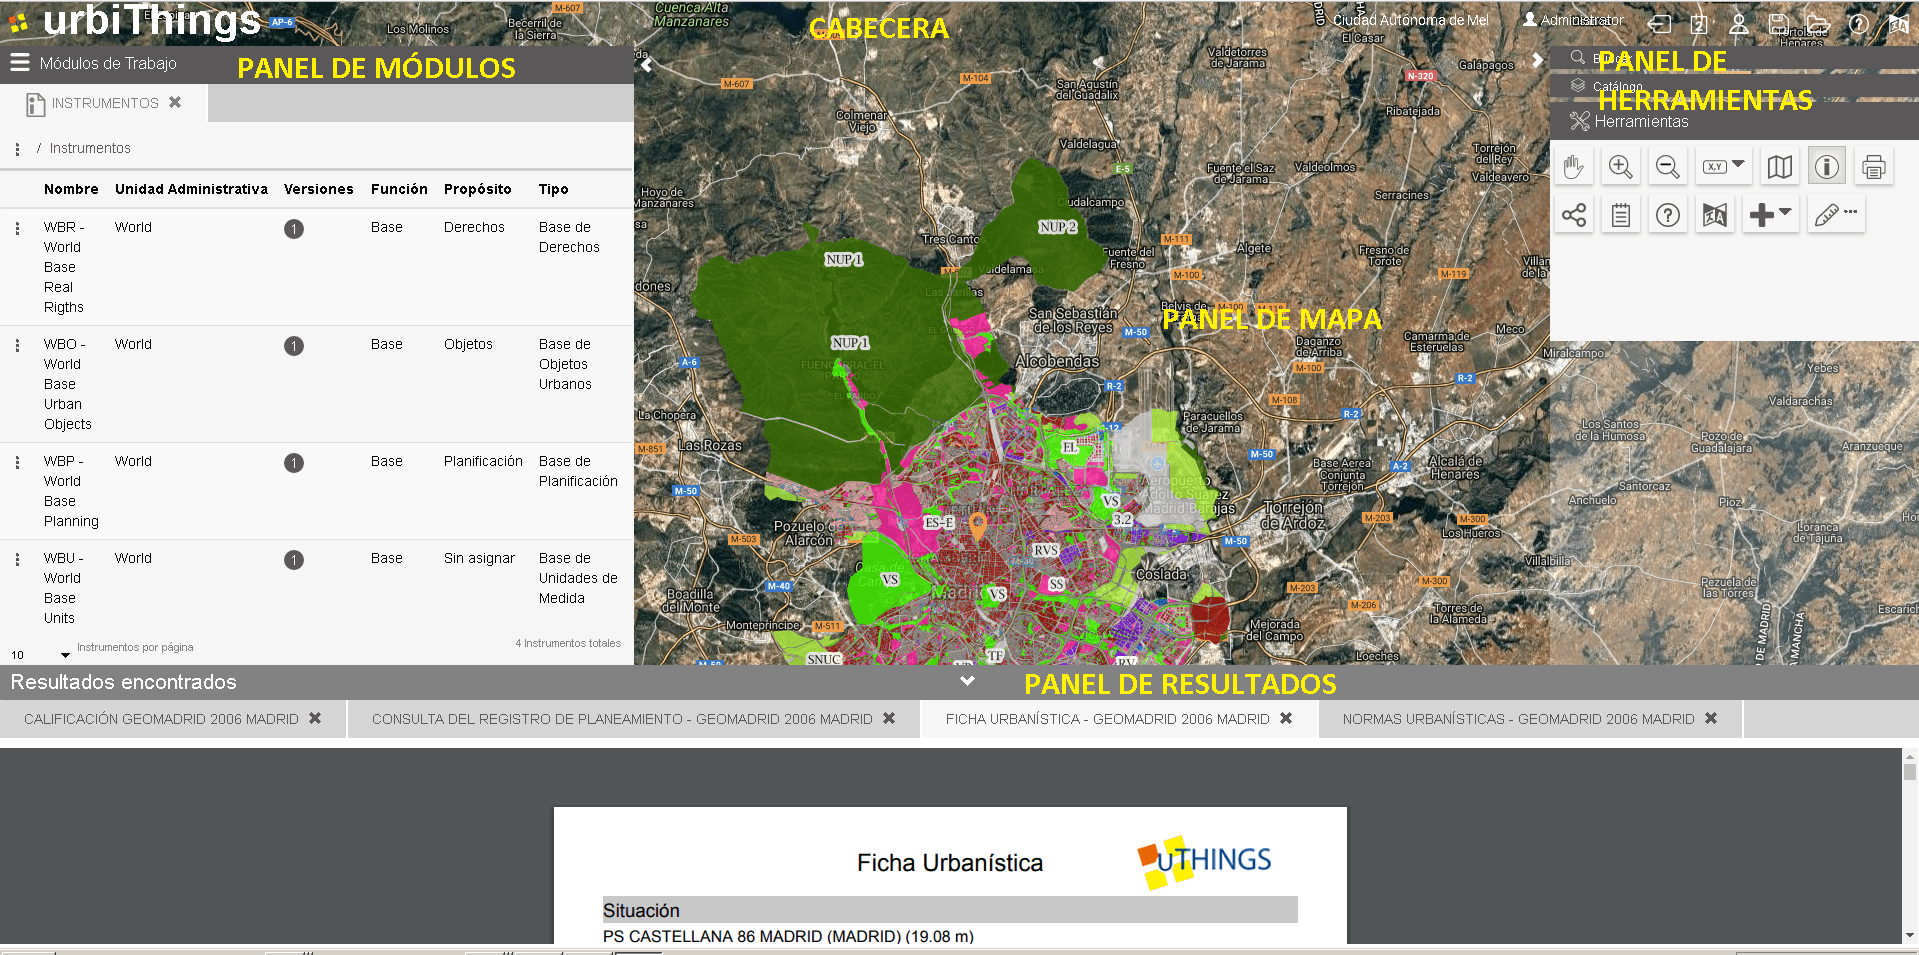Click the 'Objetos' purpose cell

coord(468,344)
